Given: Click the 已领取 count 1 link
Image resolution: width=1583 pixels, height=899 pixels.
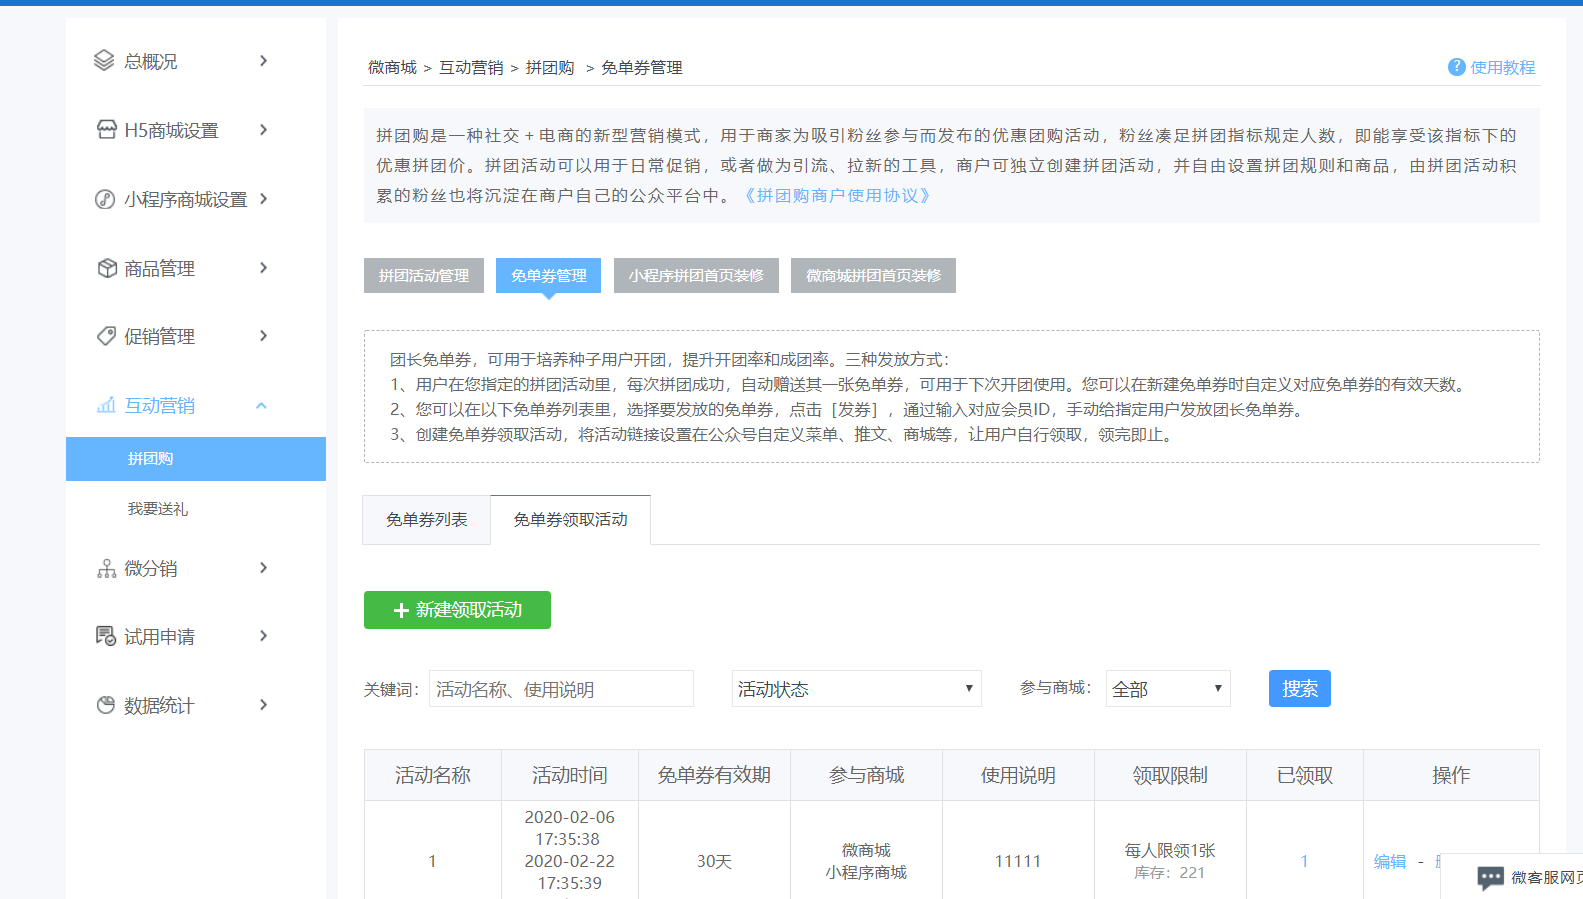Looking at the screenshot, I should tap(1304, 861).
